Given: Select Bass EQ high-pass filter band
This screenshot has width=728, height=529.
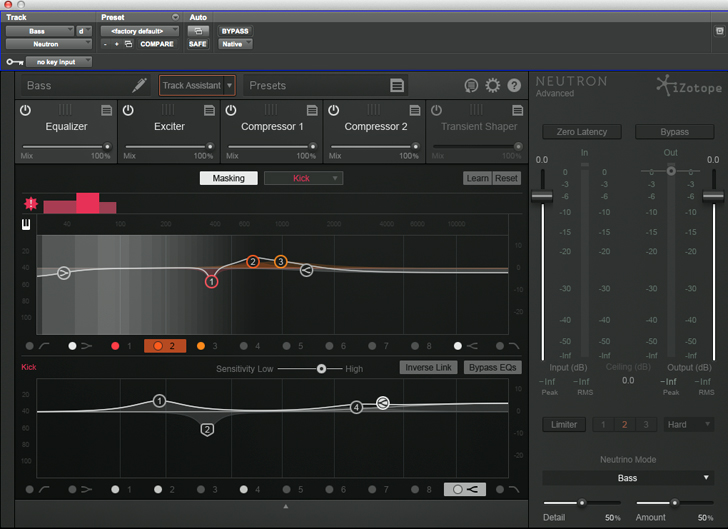Looking at the screenshot, I should [37, 346].
